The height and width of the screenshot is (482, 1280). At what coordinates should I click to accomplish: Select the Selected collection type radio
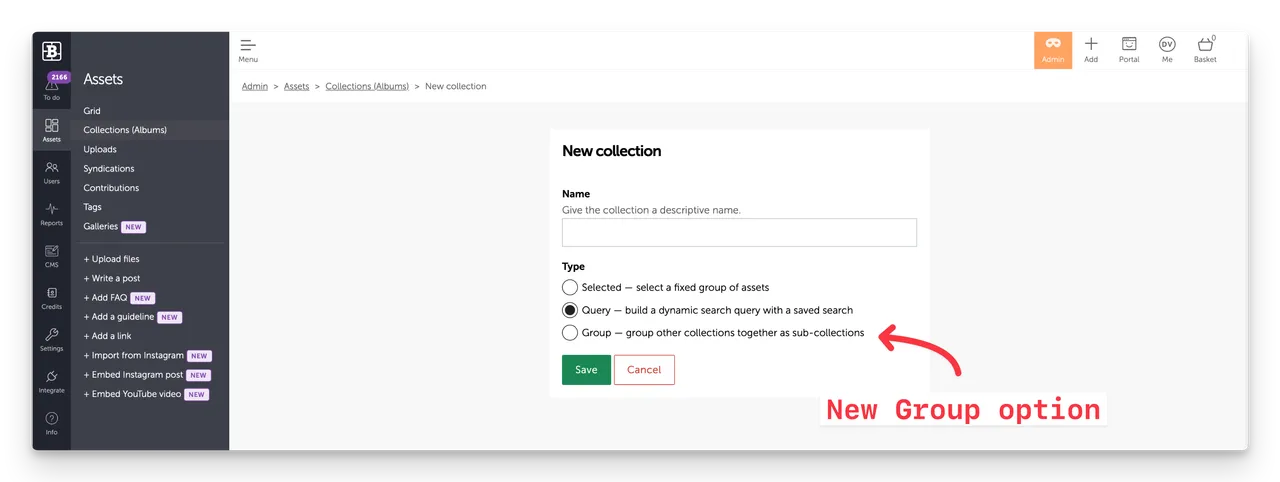[570, 287]
